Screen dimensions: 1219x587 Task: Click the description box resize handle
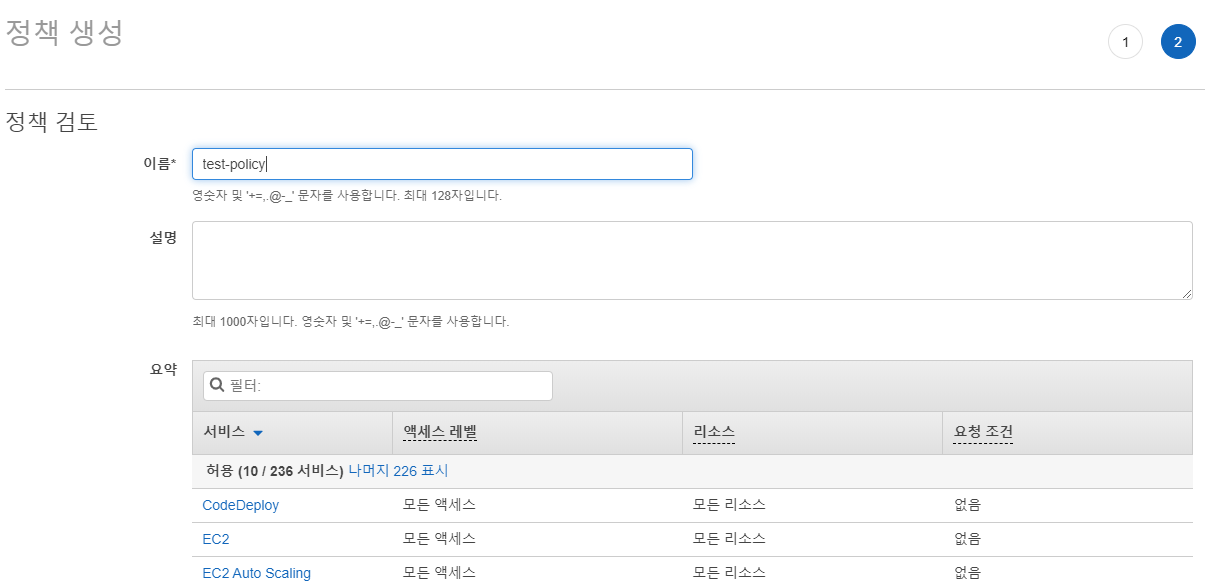pos(1187,294)
